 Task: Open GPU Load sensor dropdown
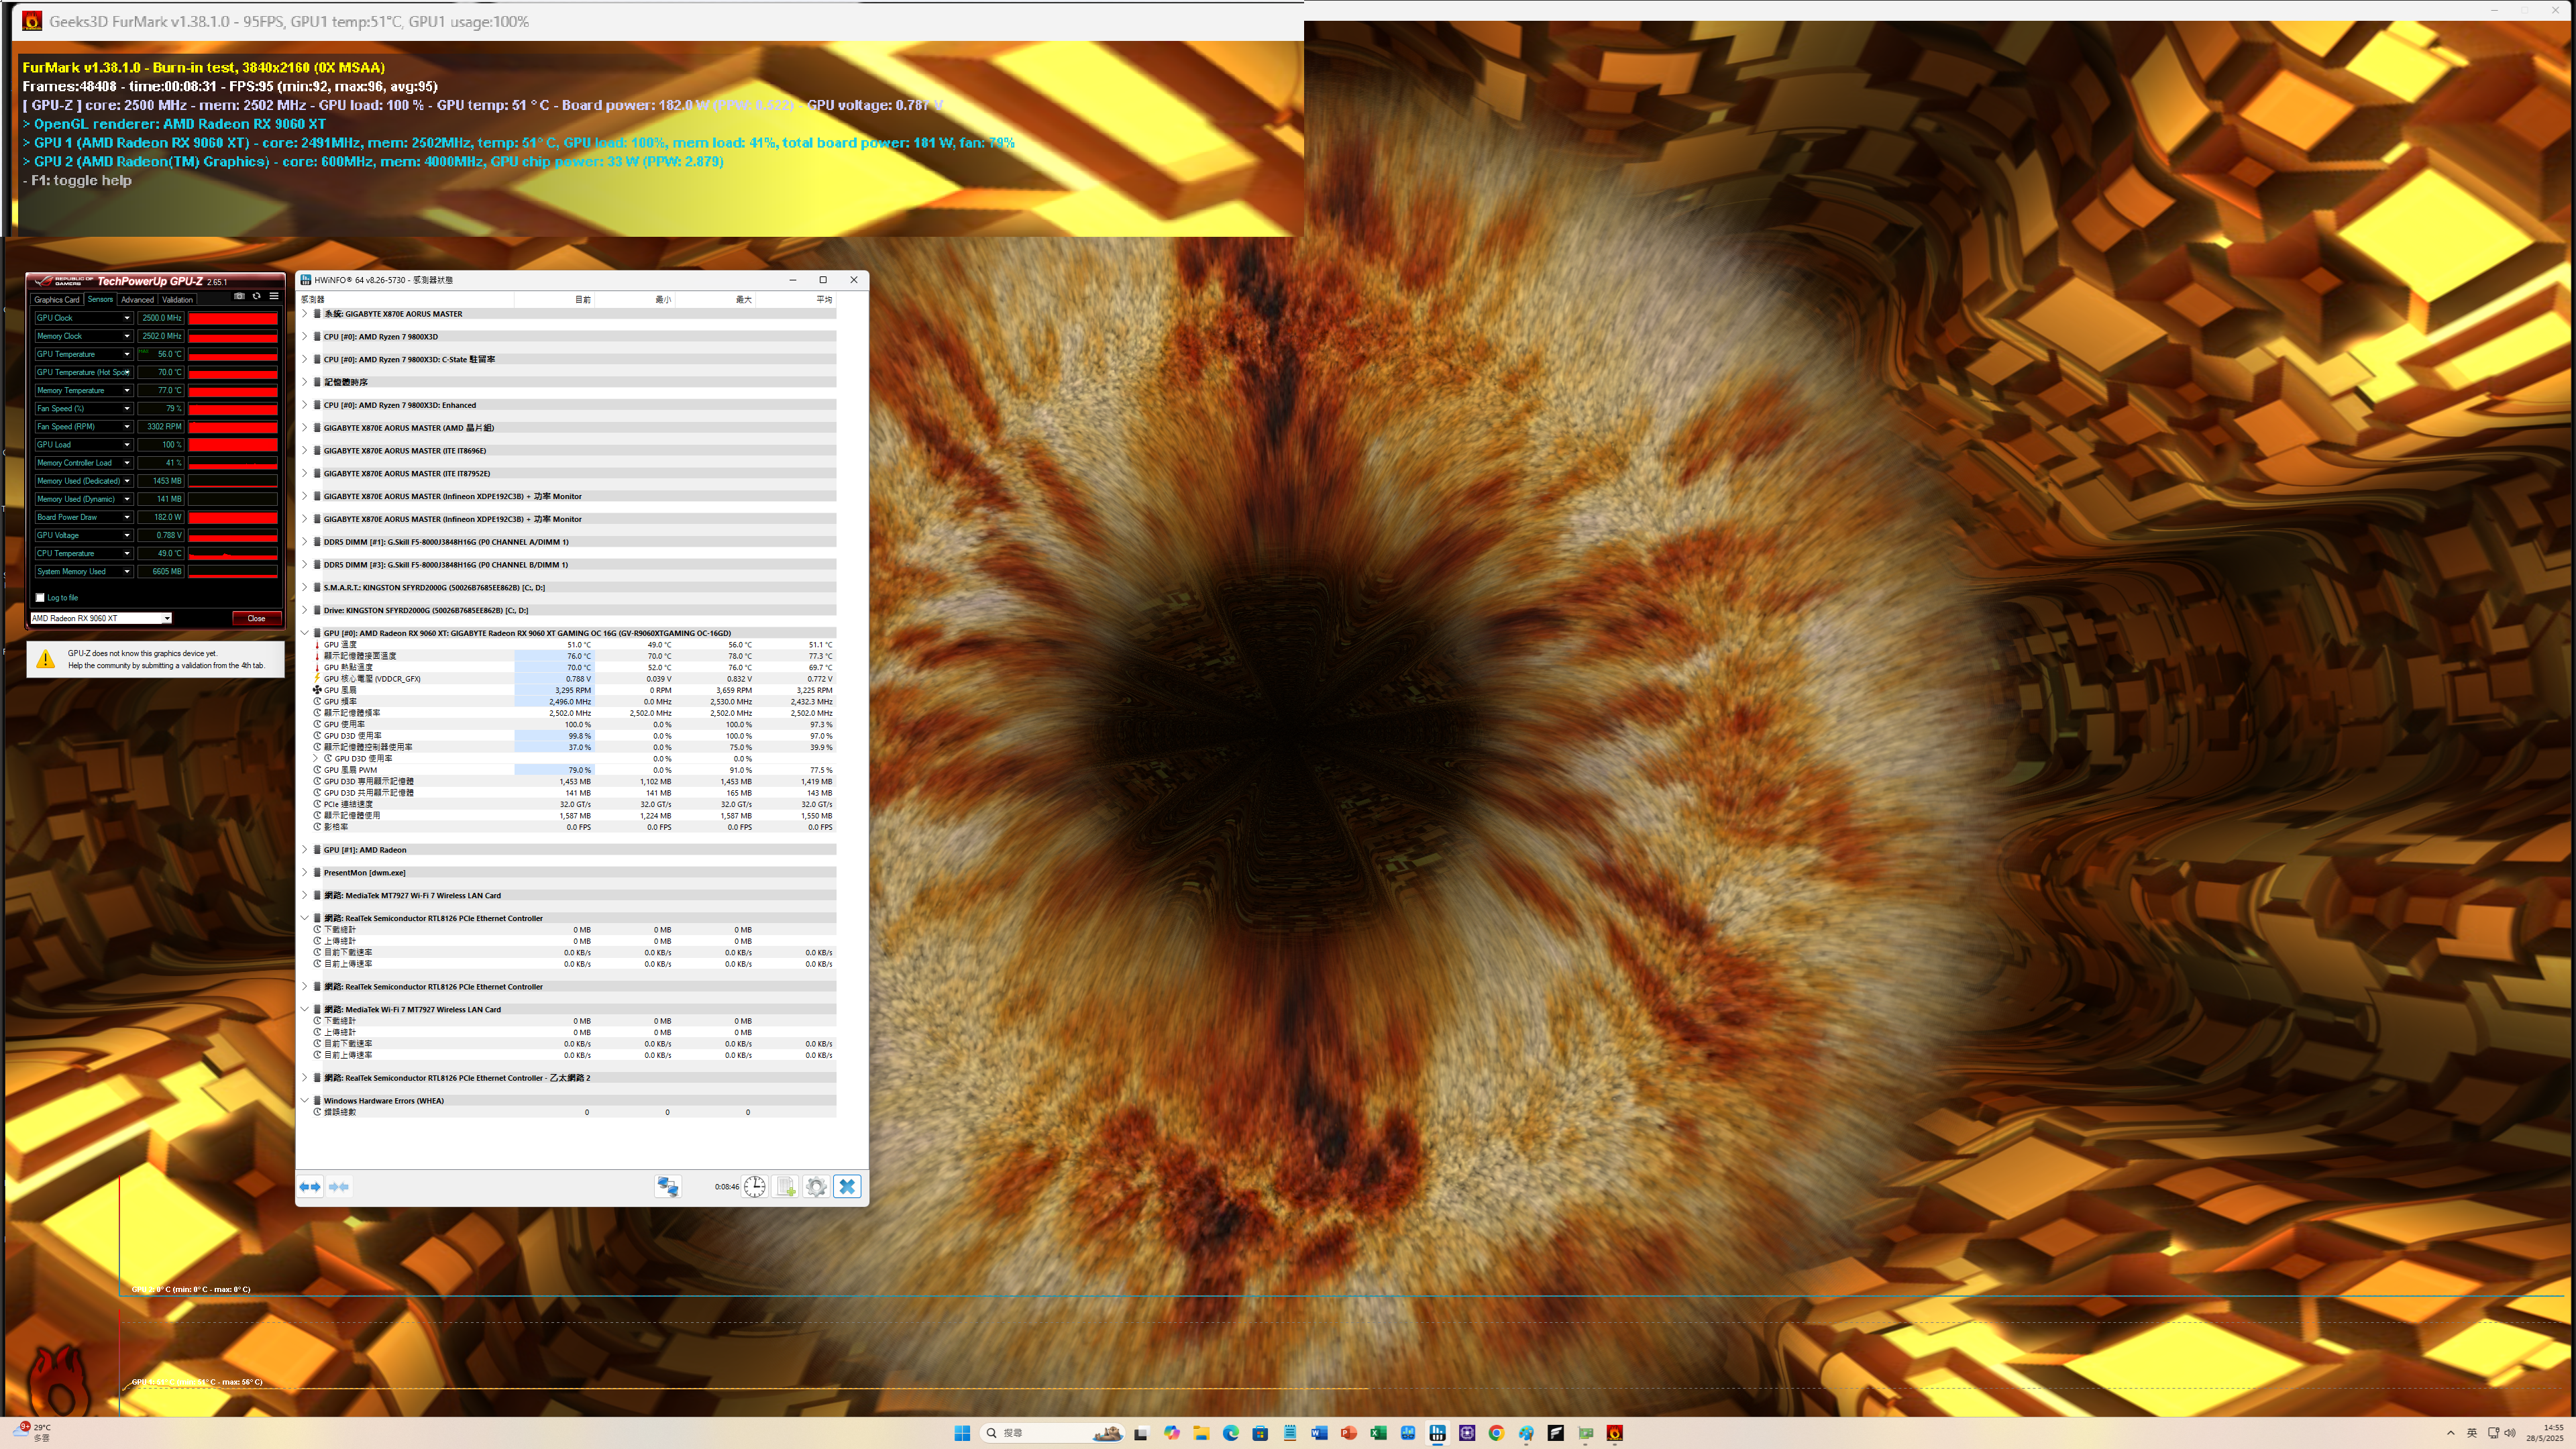pyautogui.click(x=127, y=445)
